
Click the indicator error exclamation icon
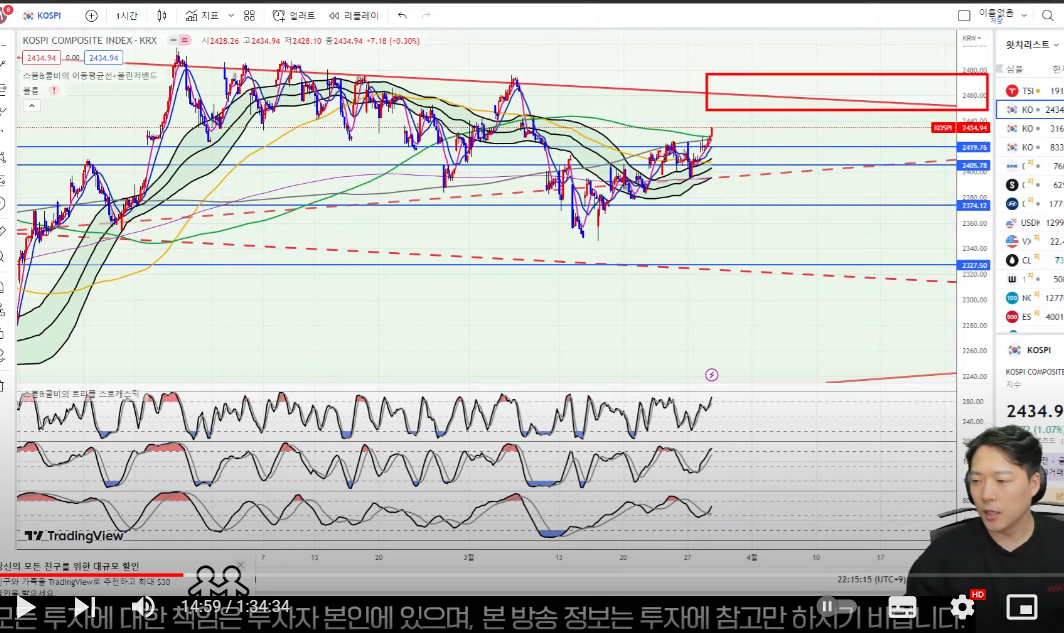point(54,90)
